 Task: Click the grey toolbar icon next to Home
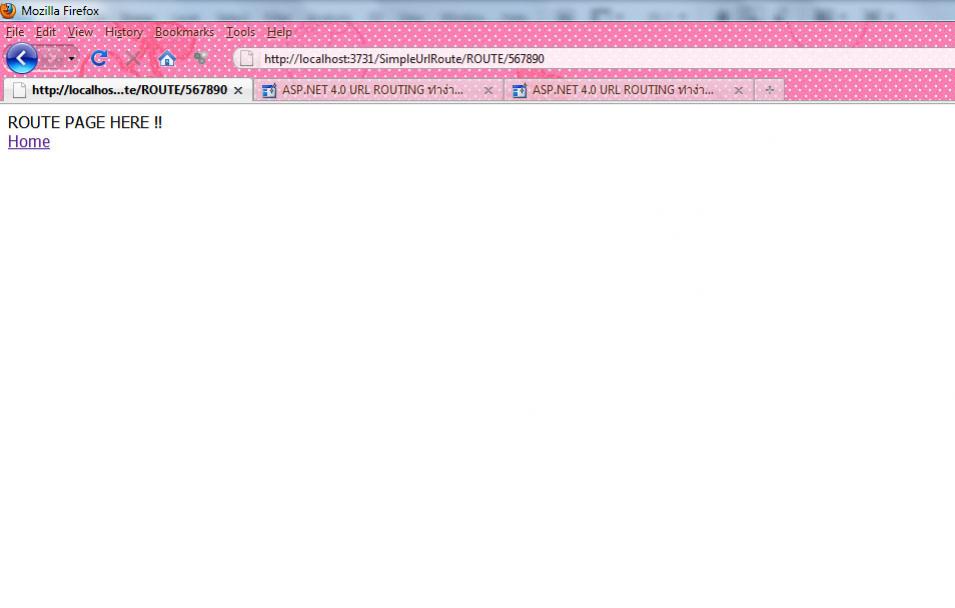[200, 58]
